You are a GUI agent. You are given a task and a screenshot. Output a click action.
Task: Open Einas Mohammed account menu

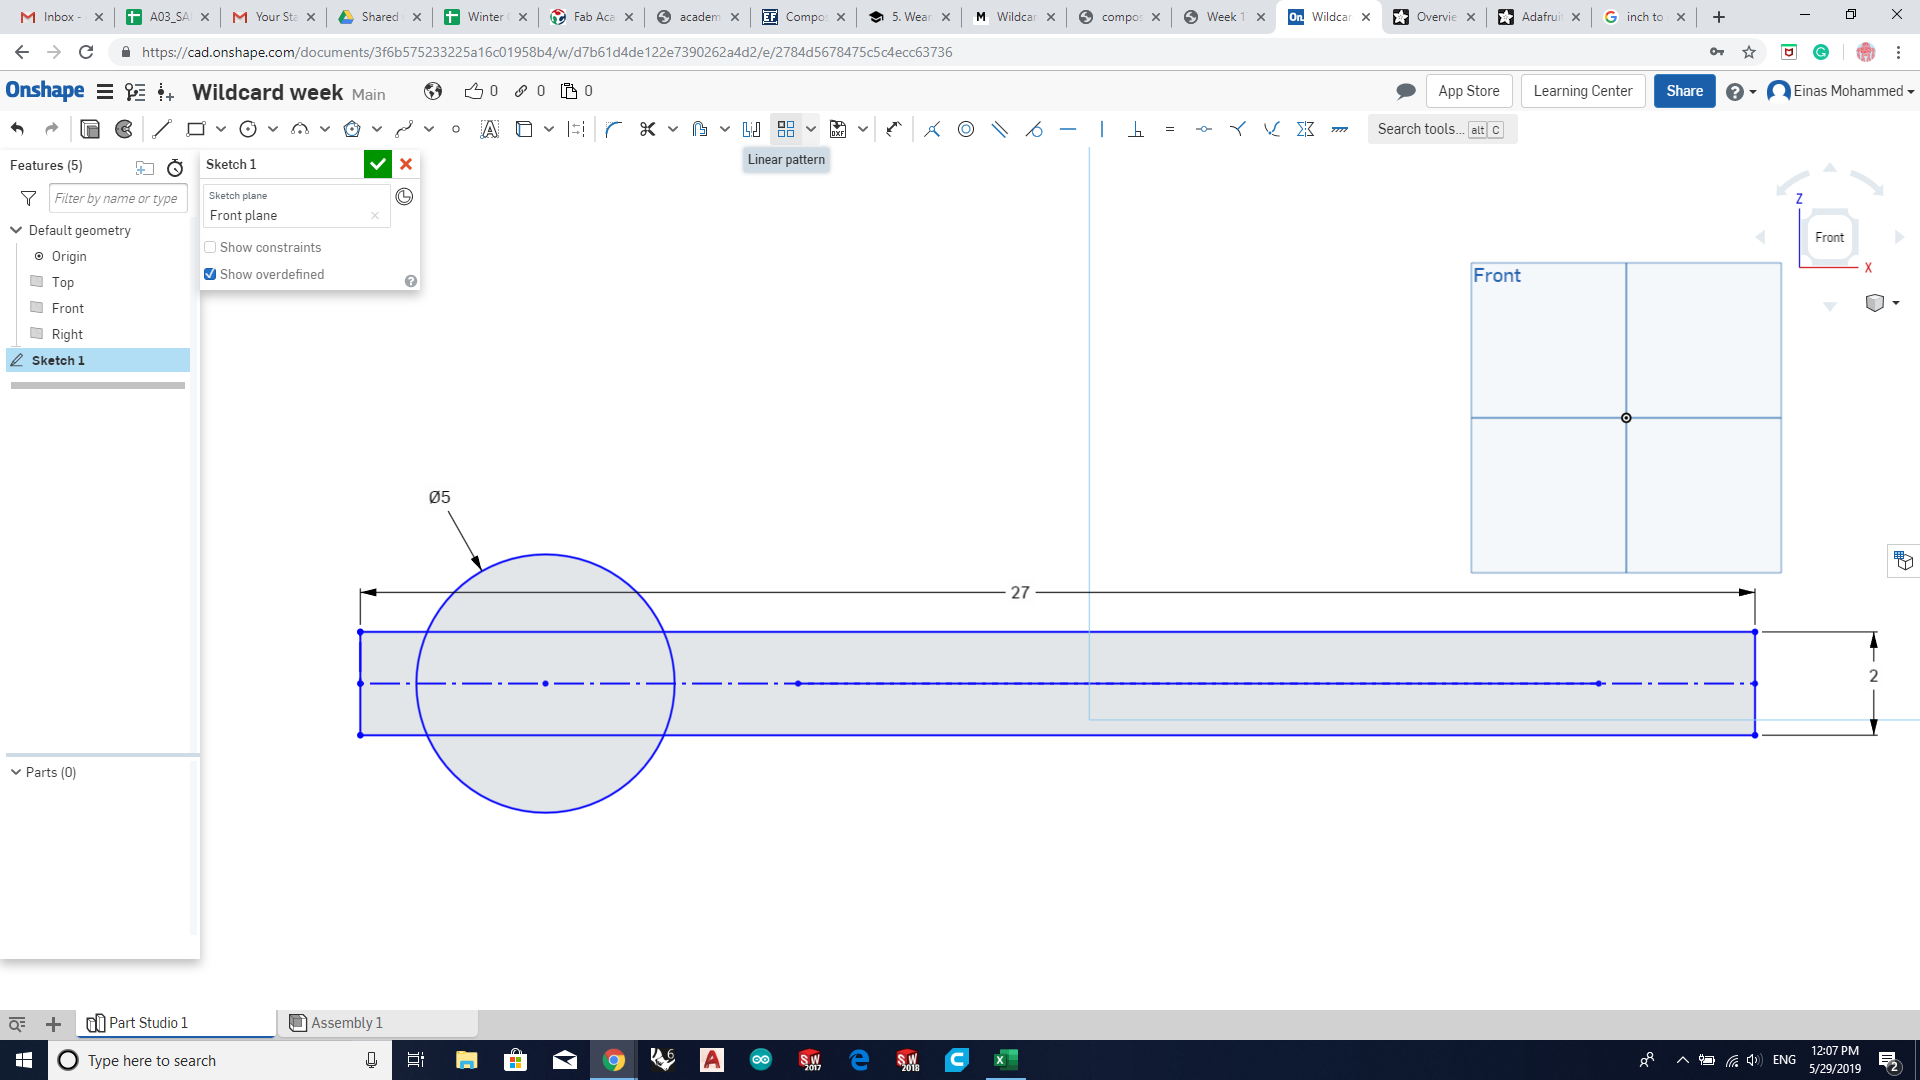click(x=1840, y=91)
